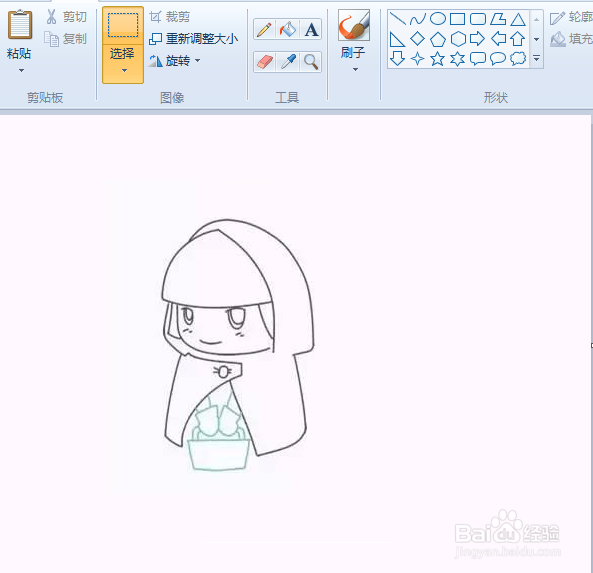Click the shapes gallery scroll-up arrow

536,19
